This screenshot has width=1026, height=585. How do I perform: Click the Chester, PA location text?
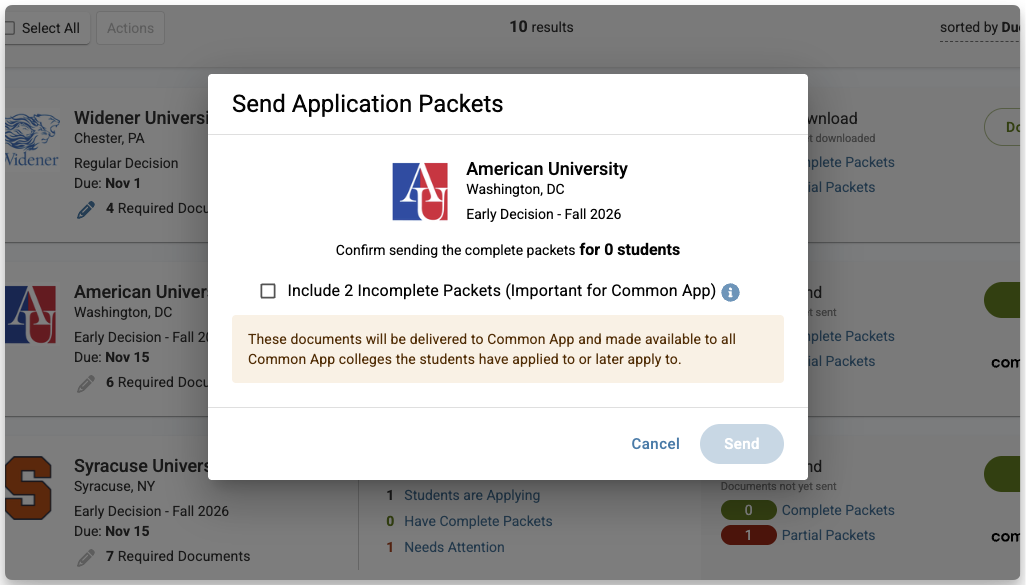tap(109, 139)
